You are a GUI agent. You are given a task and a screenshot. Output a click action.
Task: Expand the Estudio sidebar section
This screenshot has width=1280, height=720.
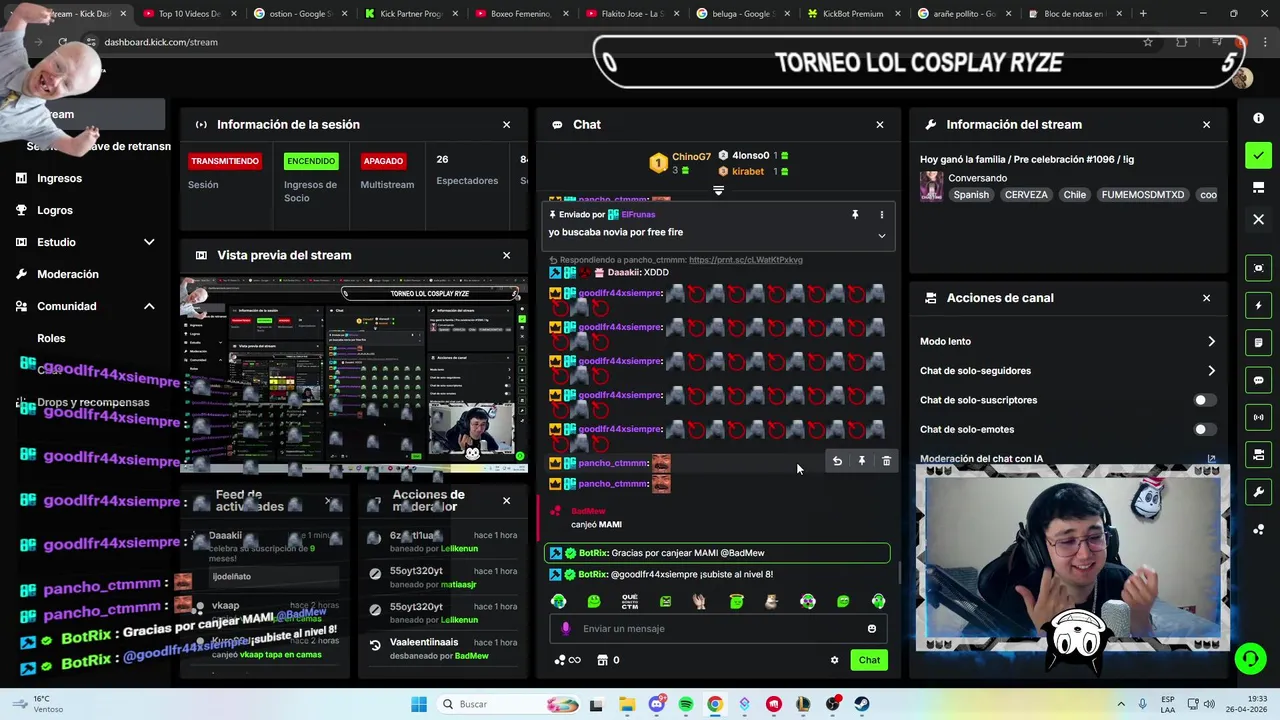[x=149, y=242]
